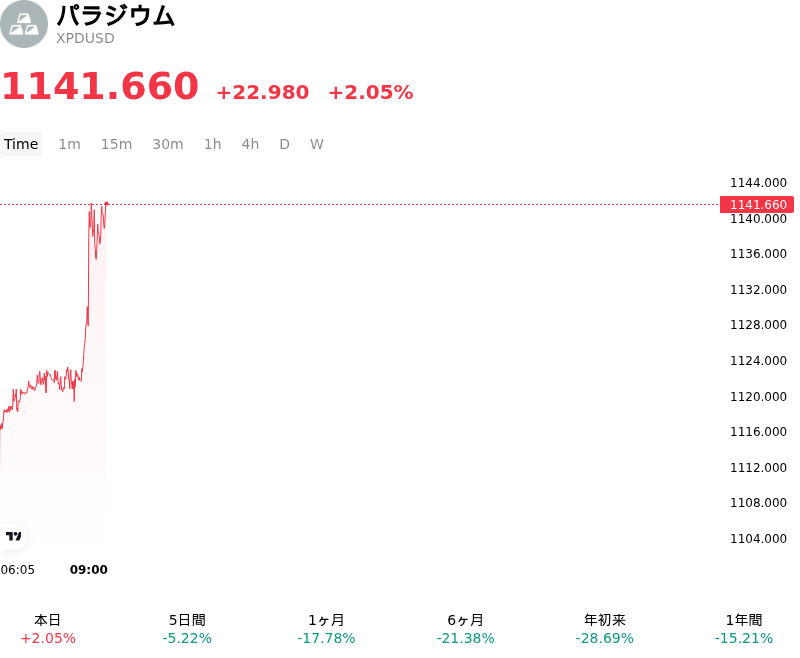
Task: Switch to Weekly (W) chart
Action: coord(317,144)
